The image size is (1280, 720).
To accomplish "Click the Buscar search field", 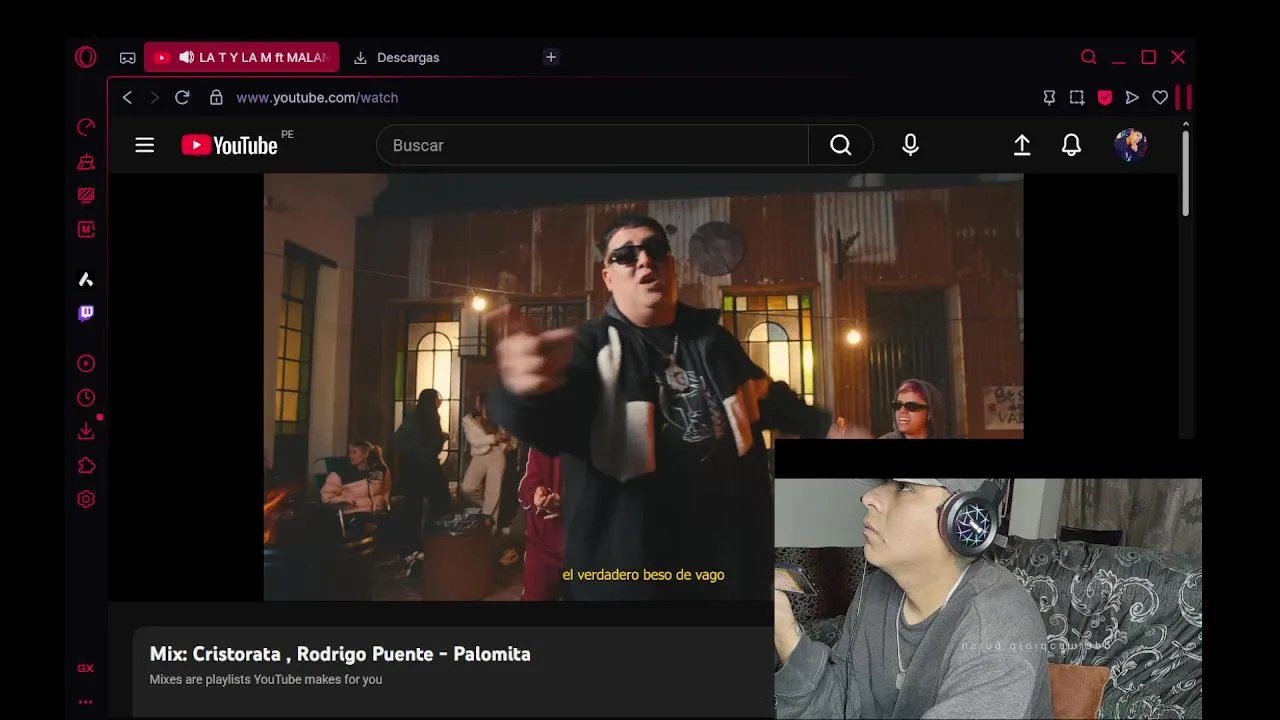I will pos(592,145).
